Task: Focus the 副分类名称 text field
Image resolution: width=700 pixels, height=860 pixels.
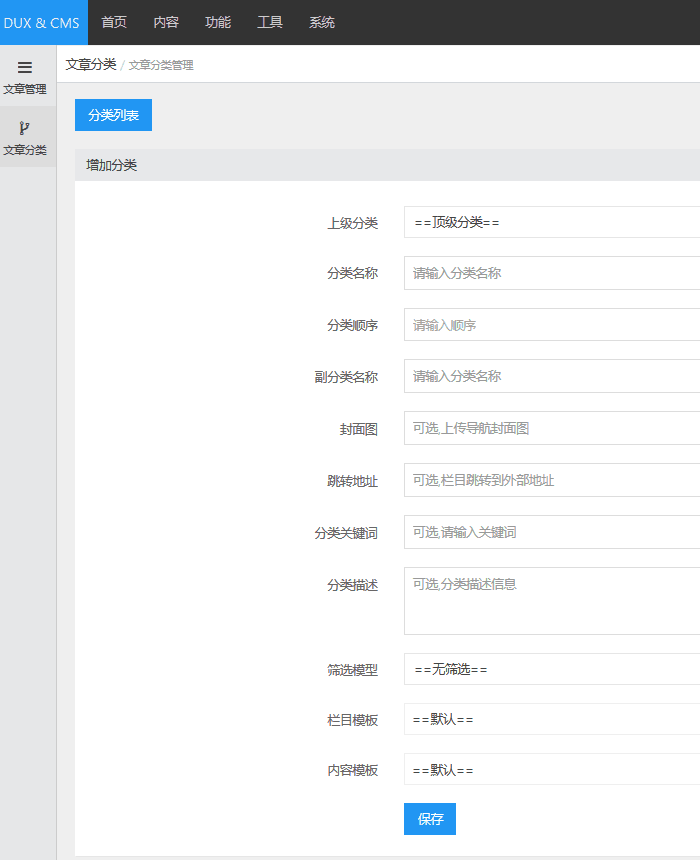Action: [x=551, y=376]
